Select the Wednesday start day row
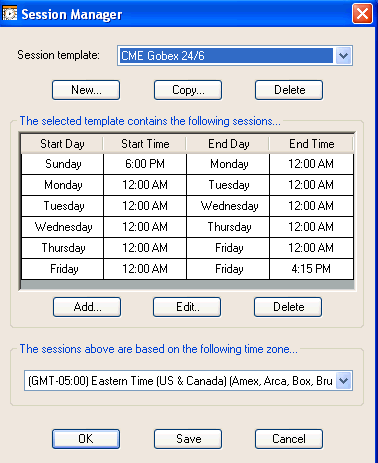Image resolution: width=378 pixels, height=463 pixels. click(187, 227)
